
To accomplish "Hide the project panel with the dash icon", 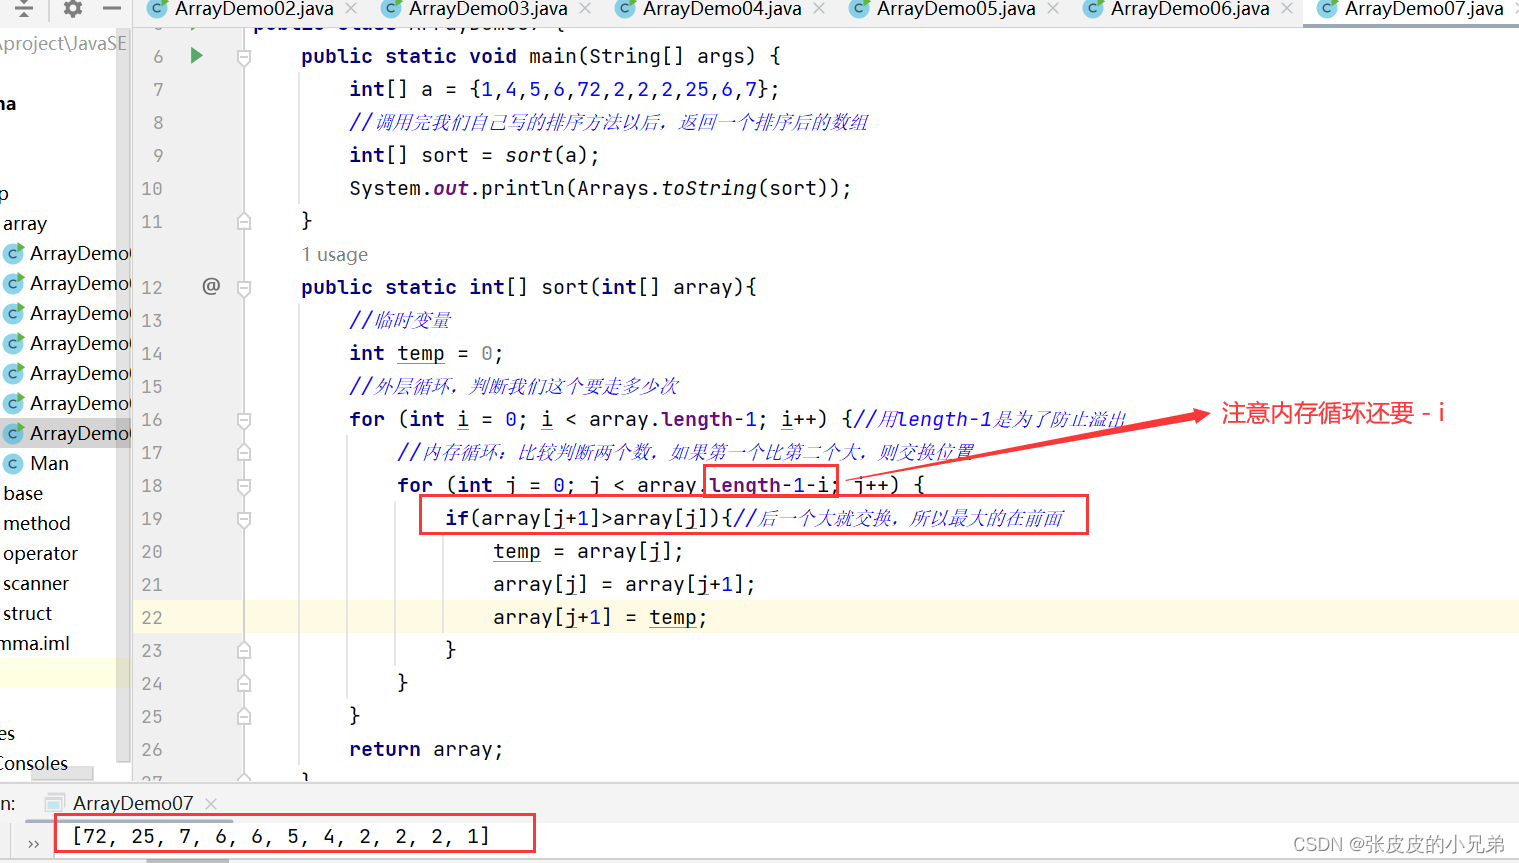I will click(x=112, y=9).
